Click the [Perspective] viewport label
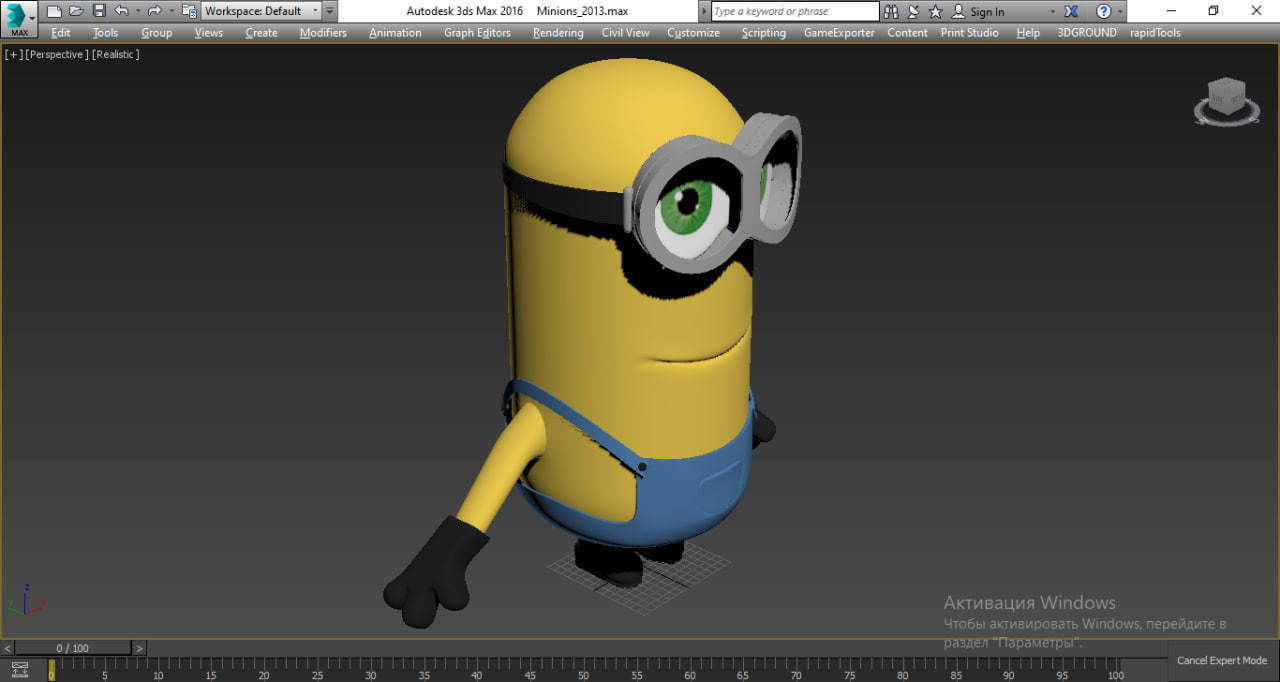The width and height of the screenshot is (1280, 682). [57, 54]
